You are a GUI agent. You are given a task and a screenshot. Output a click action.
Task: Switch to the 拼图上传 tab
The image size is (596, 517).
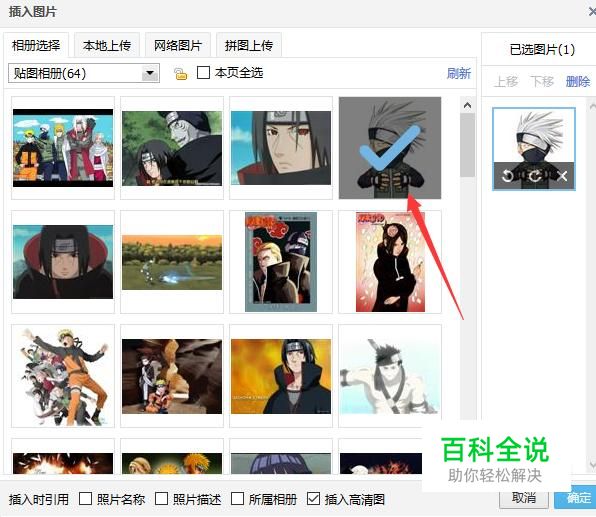click(249, 46)
